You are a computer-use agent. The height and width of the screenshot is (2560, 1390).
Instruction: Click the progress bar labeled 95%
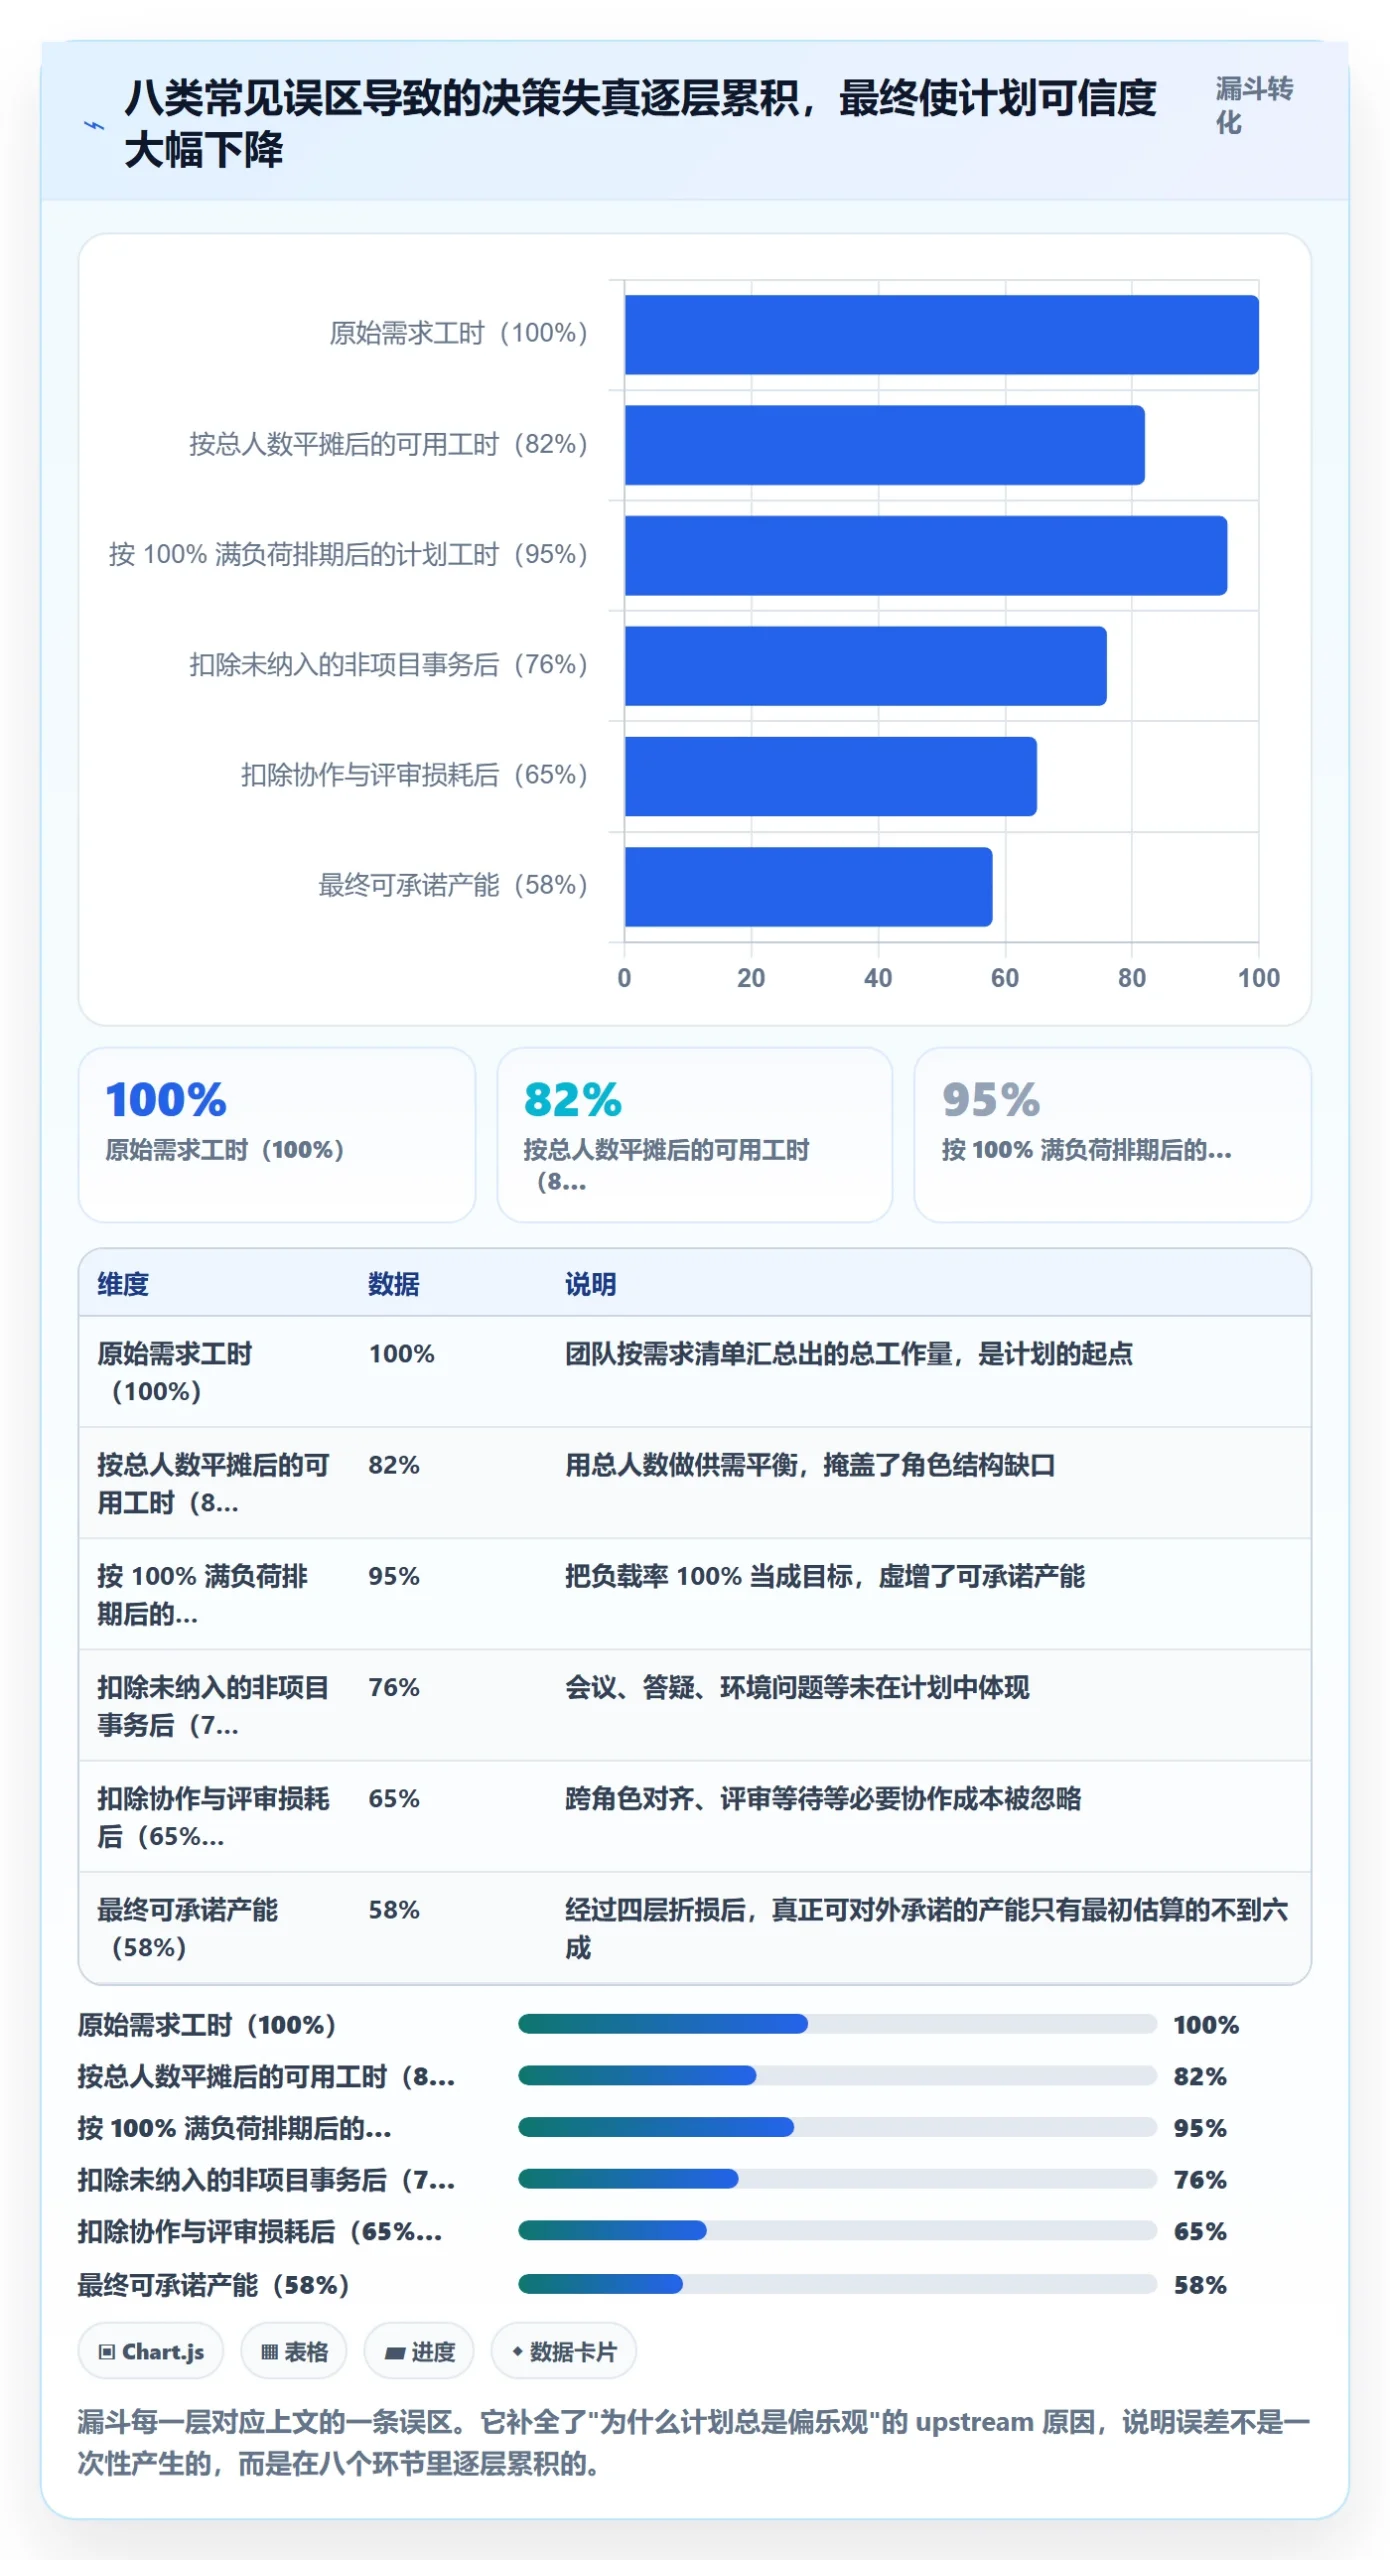click(837, 2127)
